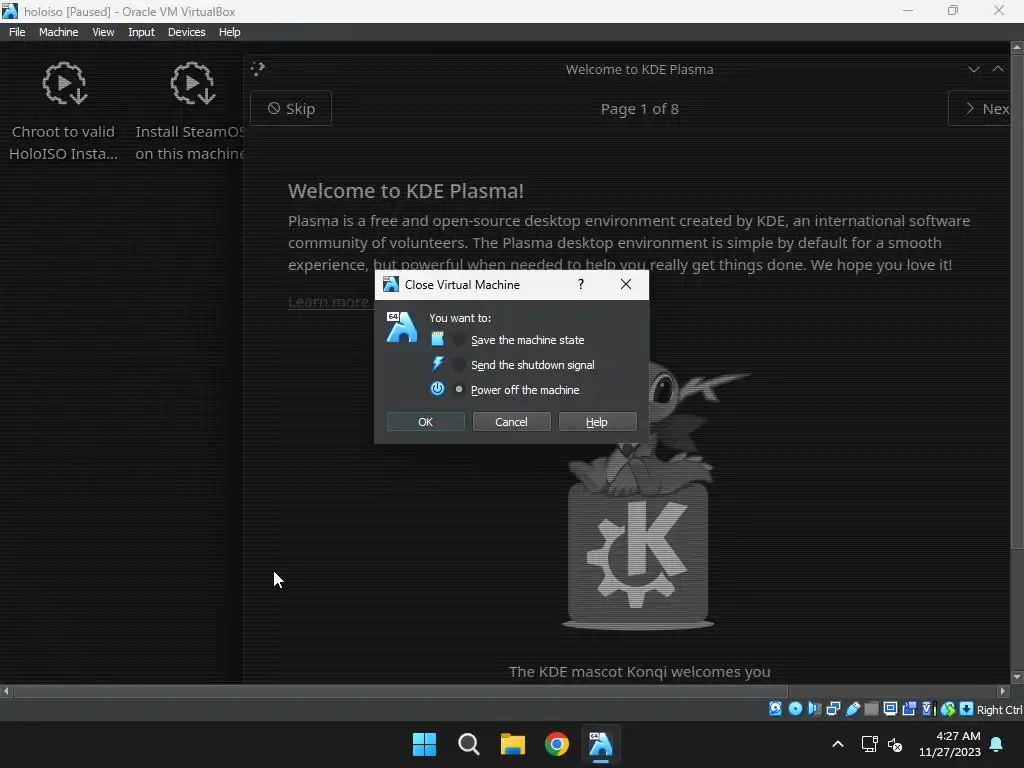Click the USB devices indicator
Screen dimensions: 1024x768
852,709
